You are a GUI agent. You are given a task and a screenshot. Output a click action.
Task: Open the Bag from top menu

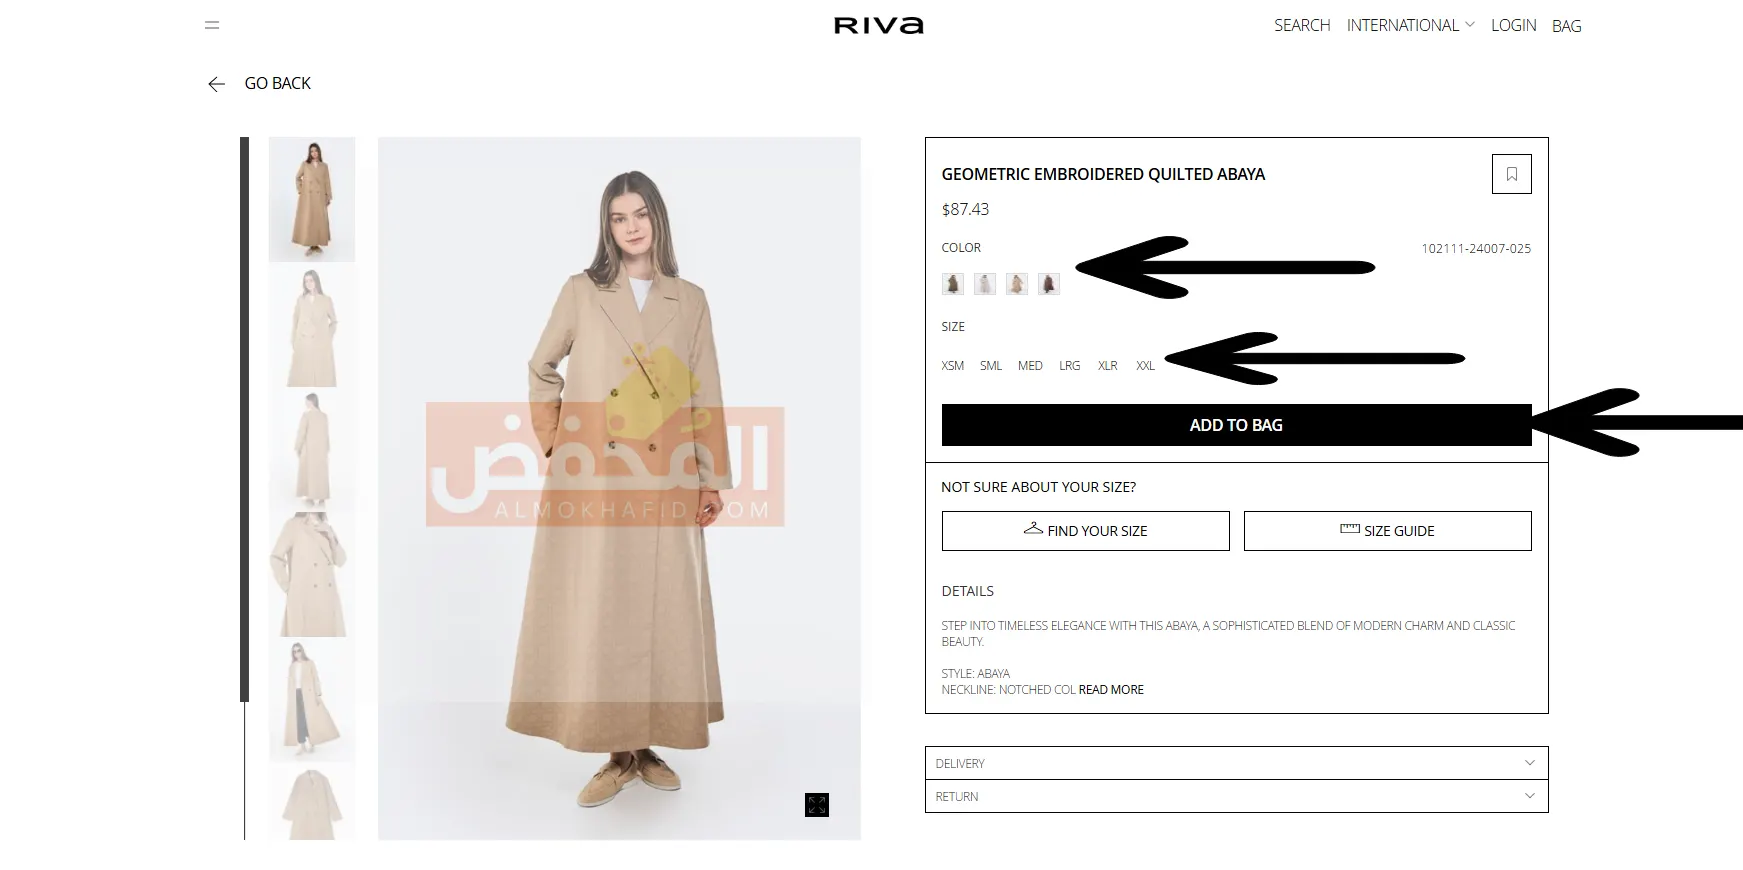[1566, 26]
